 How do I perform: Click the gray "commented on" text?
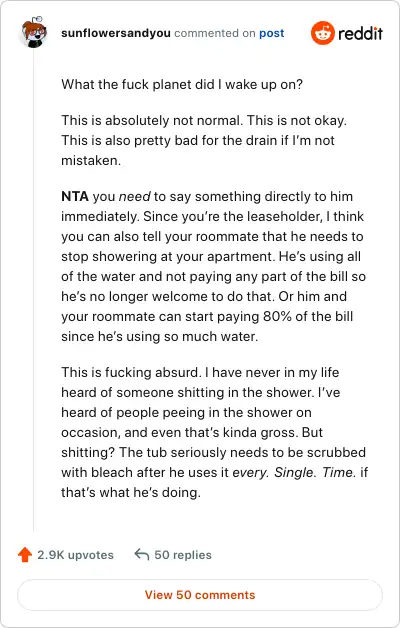click(215, 33)
